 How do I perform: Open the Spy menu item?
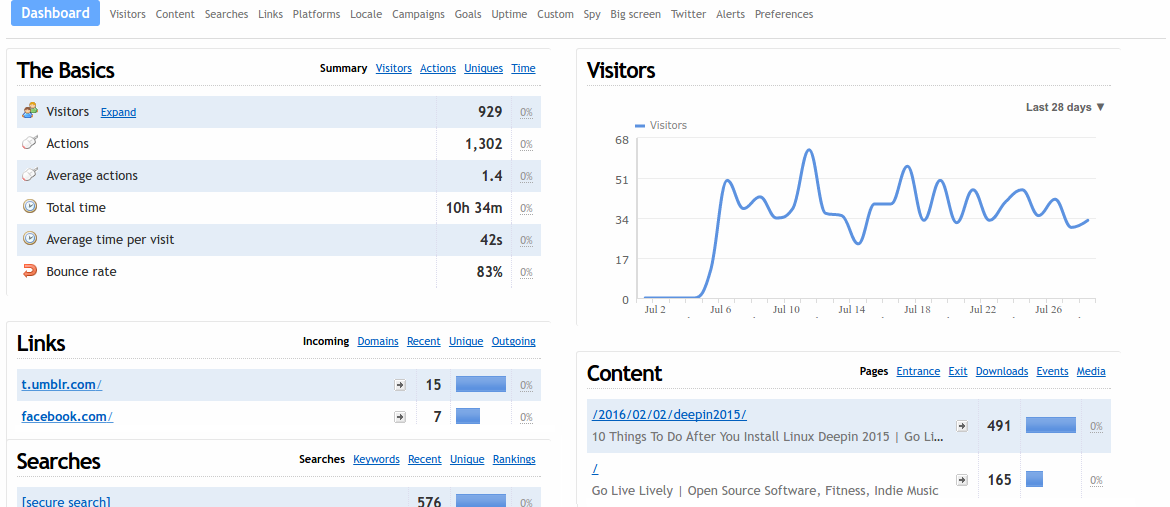592,14
